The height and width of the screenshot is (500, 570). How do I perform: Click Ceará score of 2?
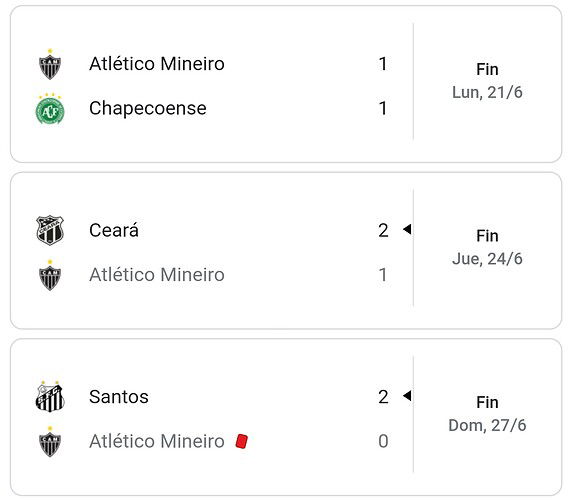tap(383, 230)
